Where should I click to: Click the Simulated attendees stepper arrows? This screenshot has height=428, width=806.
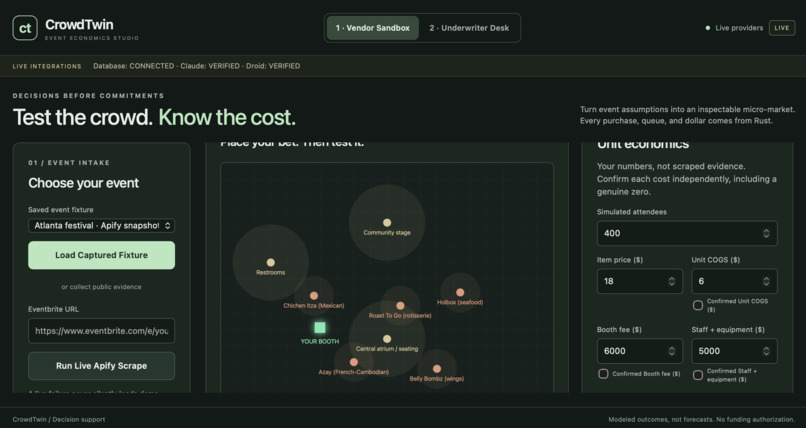point(766,233)
